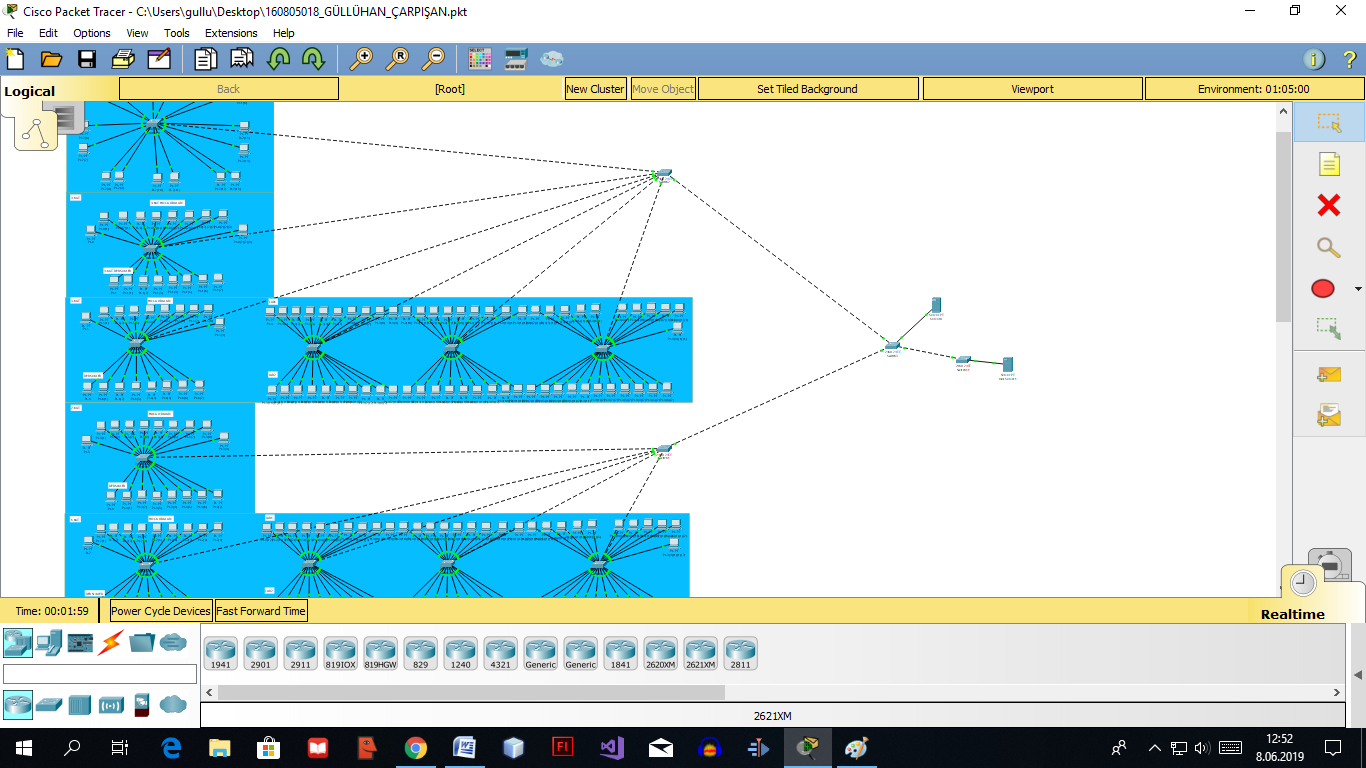Click the Power Cycle Devices button

tap(161, 611)
